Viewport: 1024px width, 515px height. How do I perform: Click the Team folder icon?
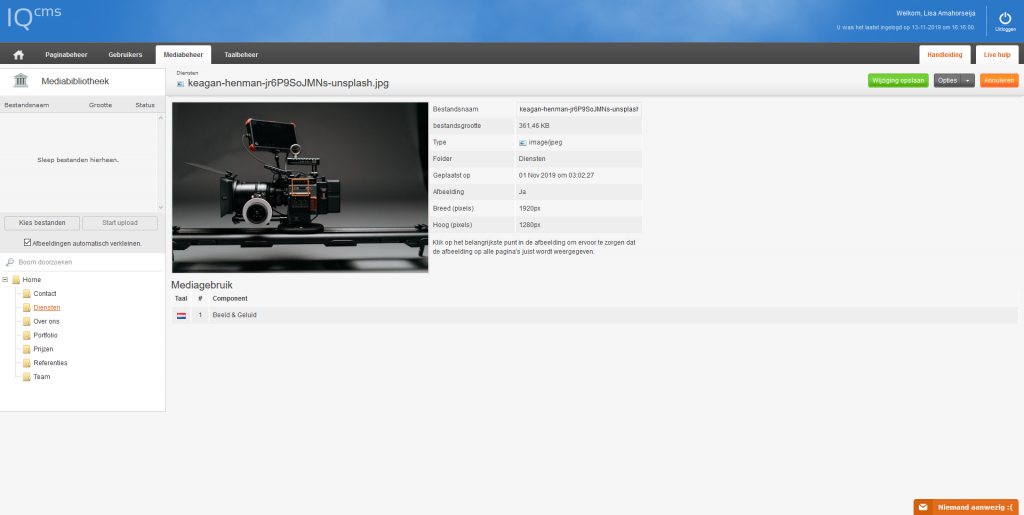pos(27,377)
